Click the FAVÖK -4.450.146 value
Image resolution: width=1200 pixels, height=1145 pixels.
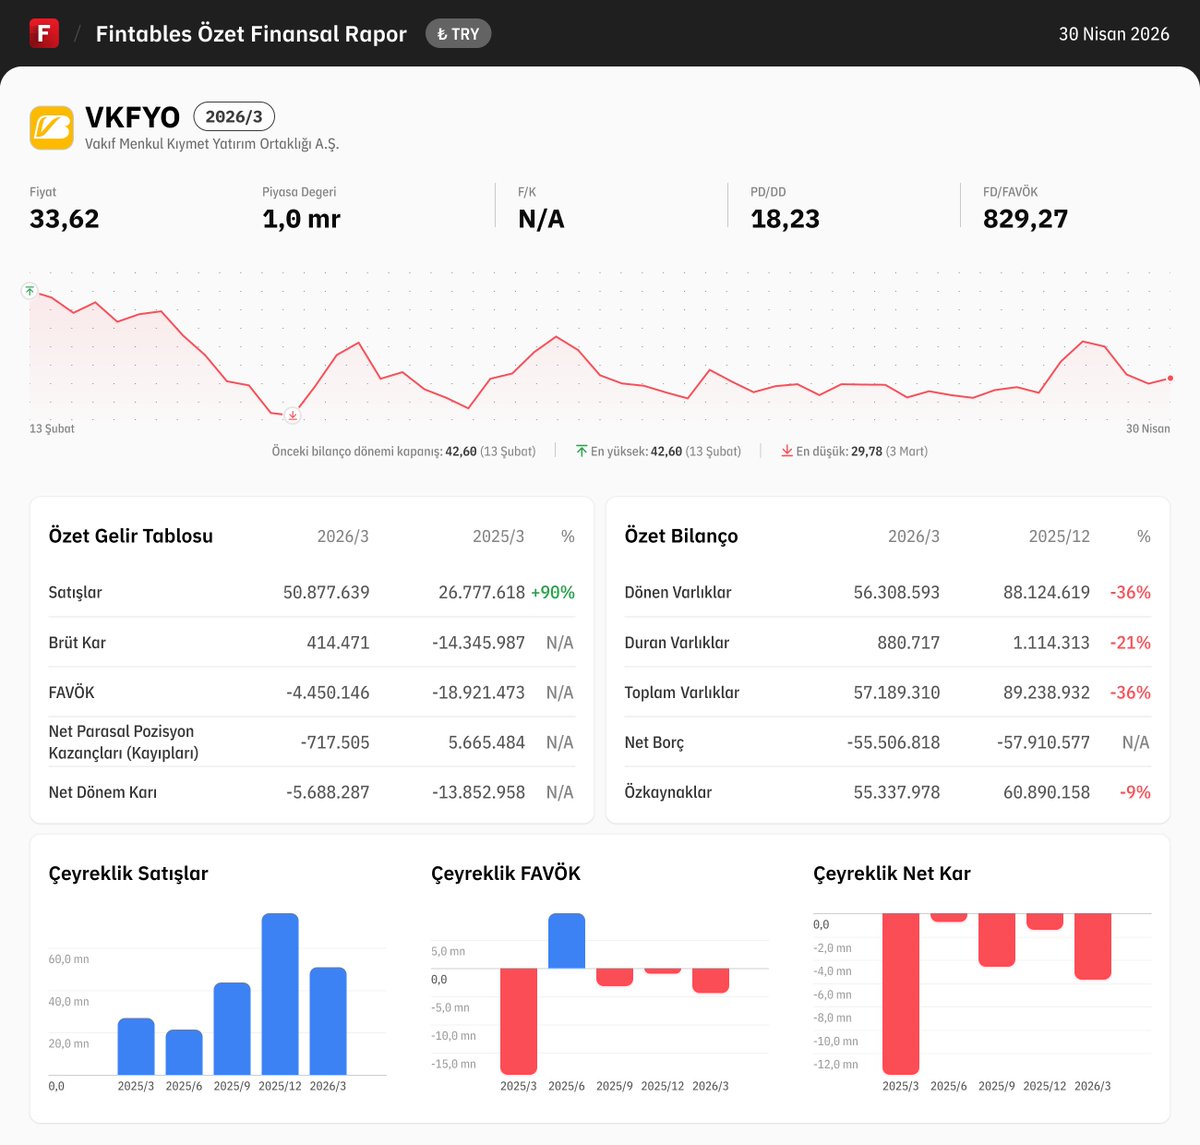[328, 692]
